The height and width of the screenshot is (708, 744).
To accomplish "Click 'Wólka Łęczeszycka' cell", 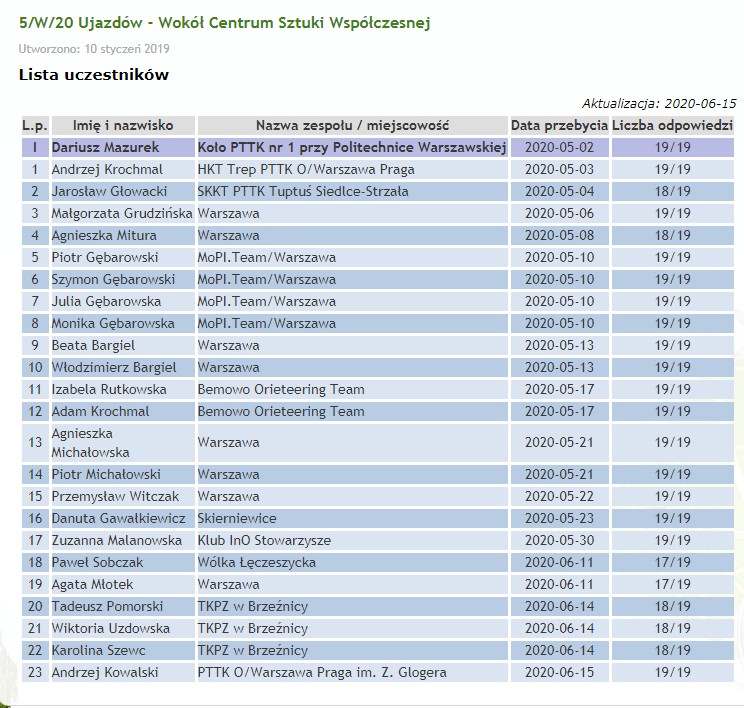I will (x=353, y=562).
